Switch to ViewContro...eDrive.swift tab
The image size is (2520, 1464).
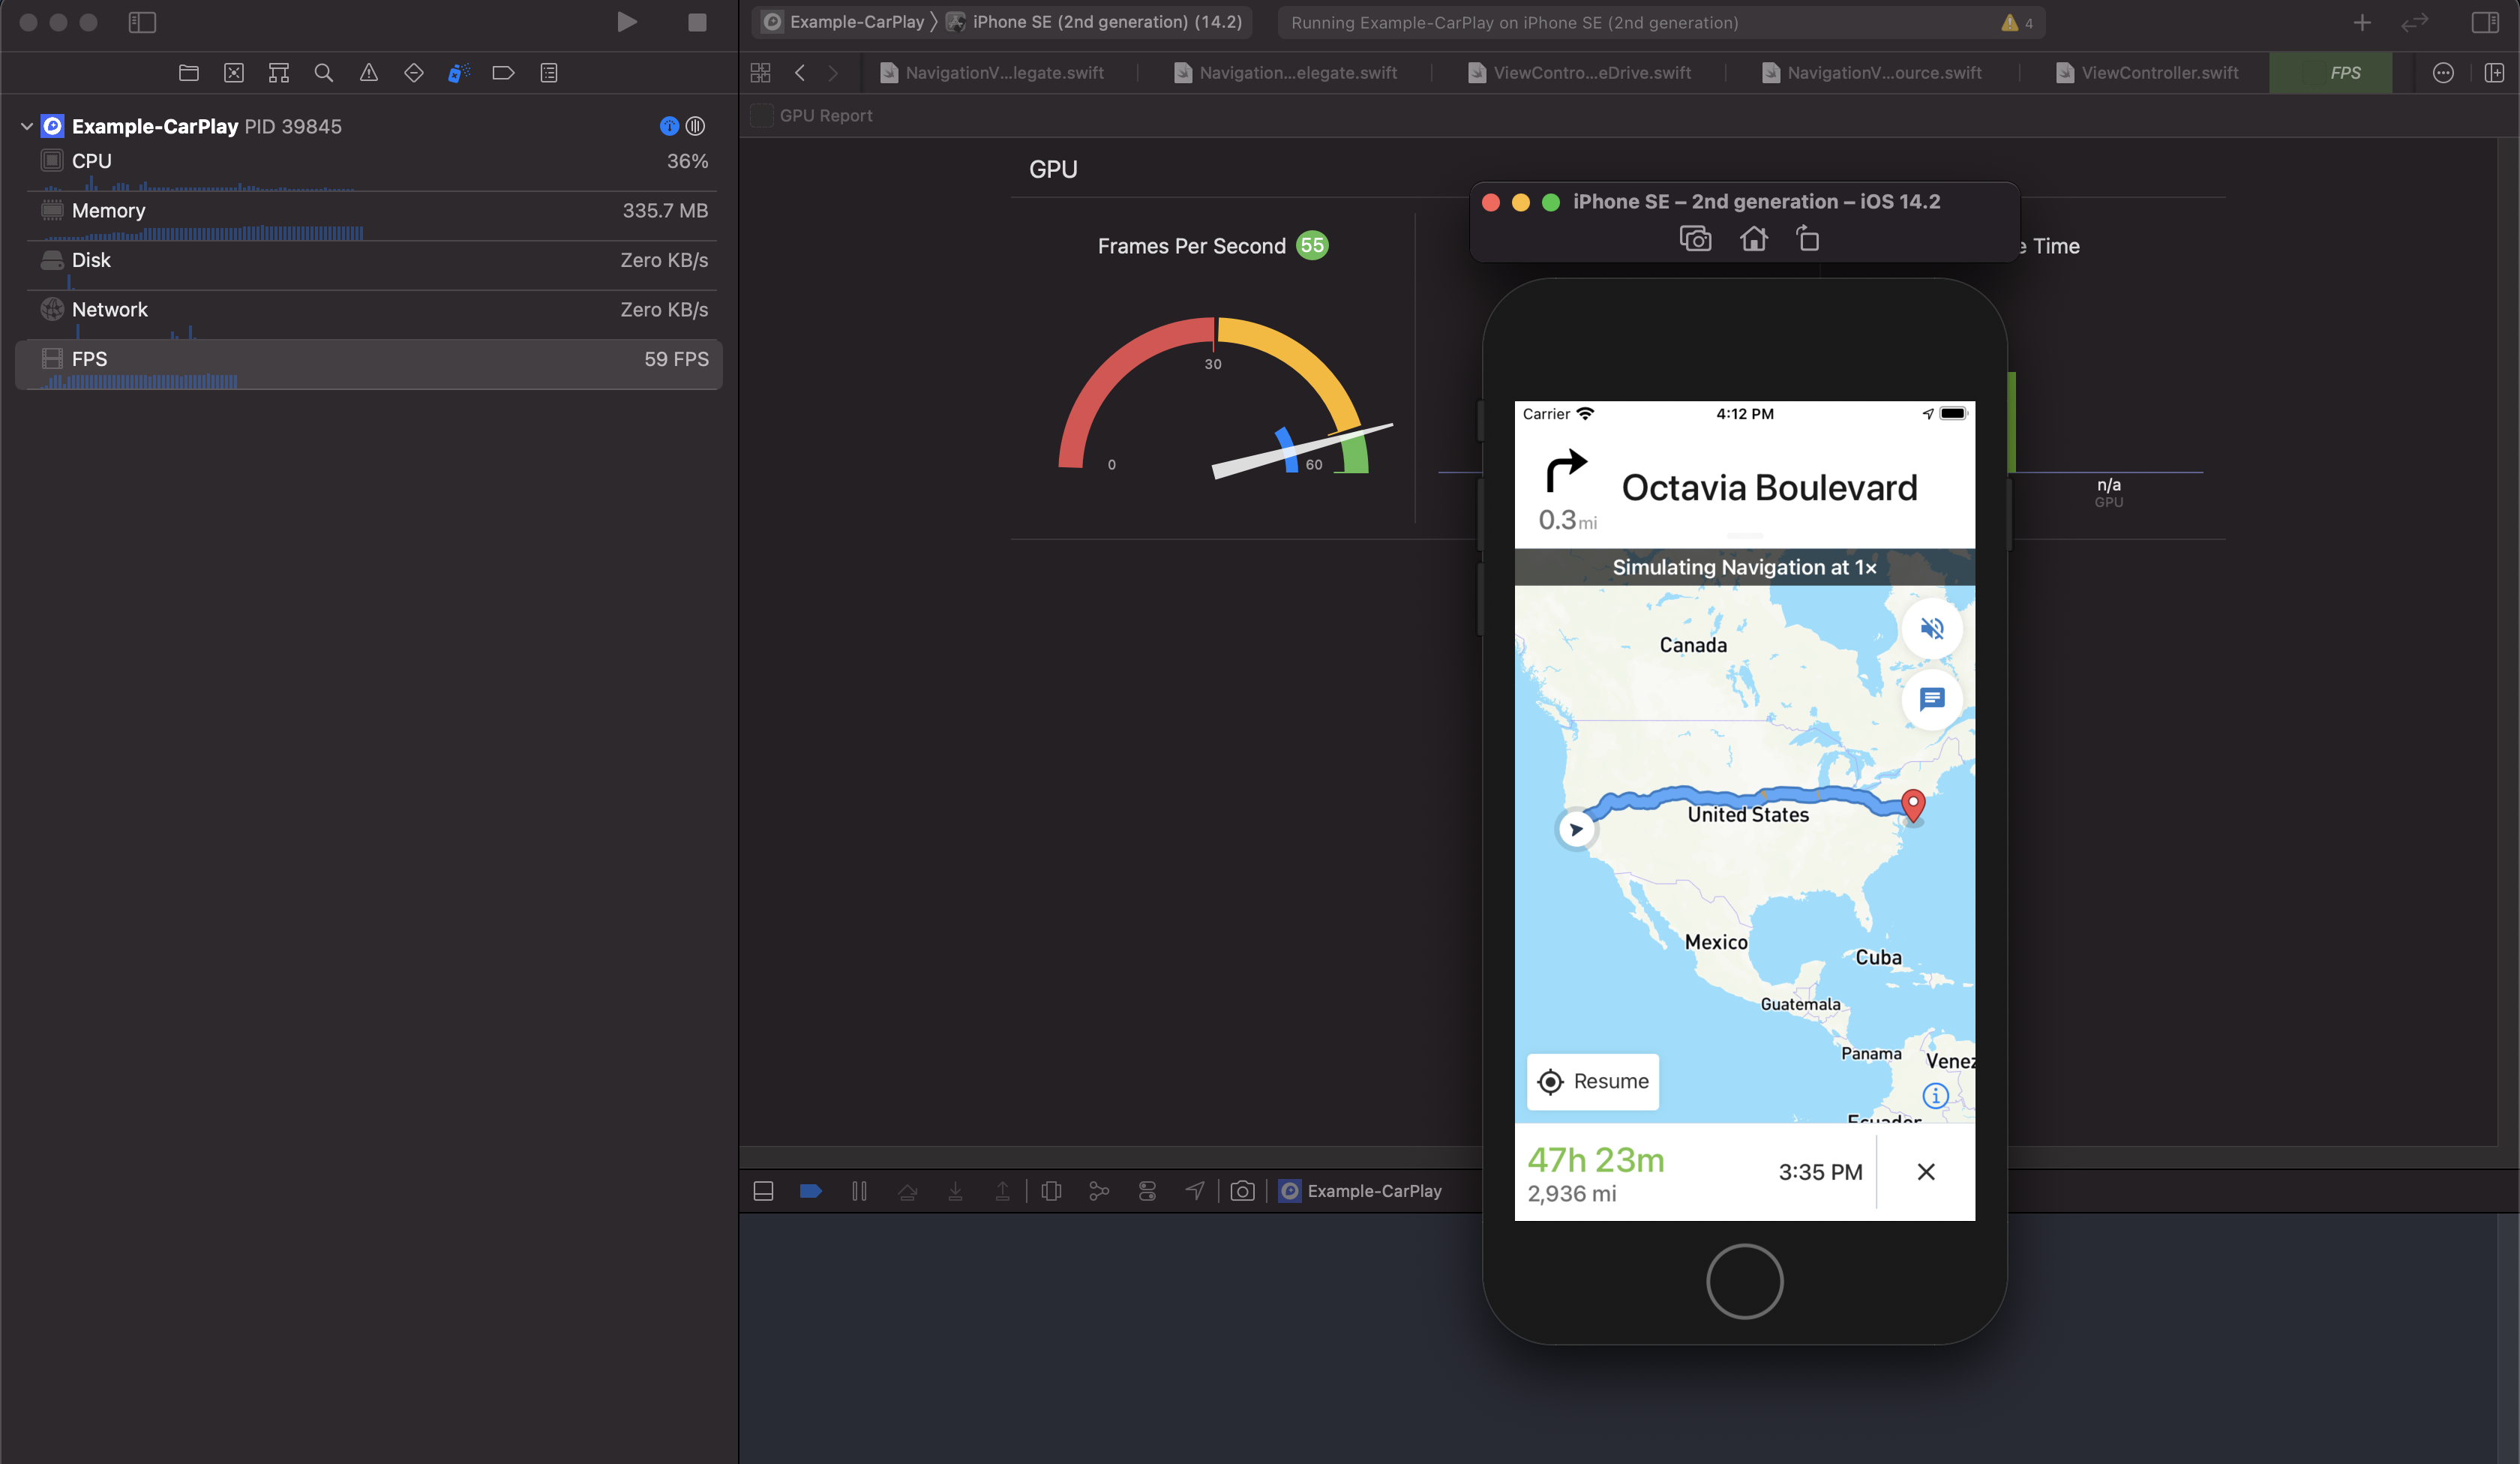click(1579, 73)
